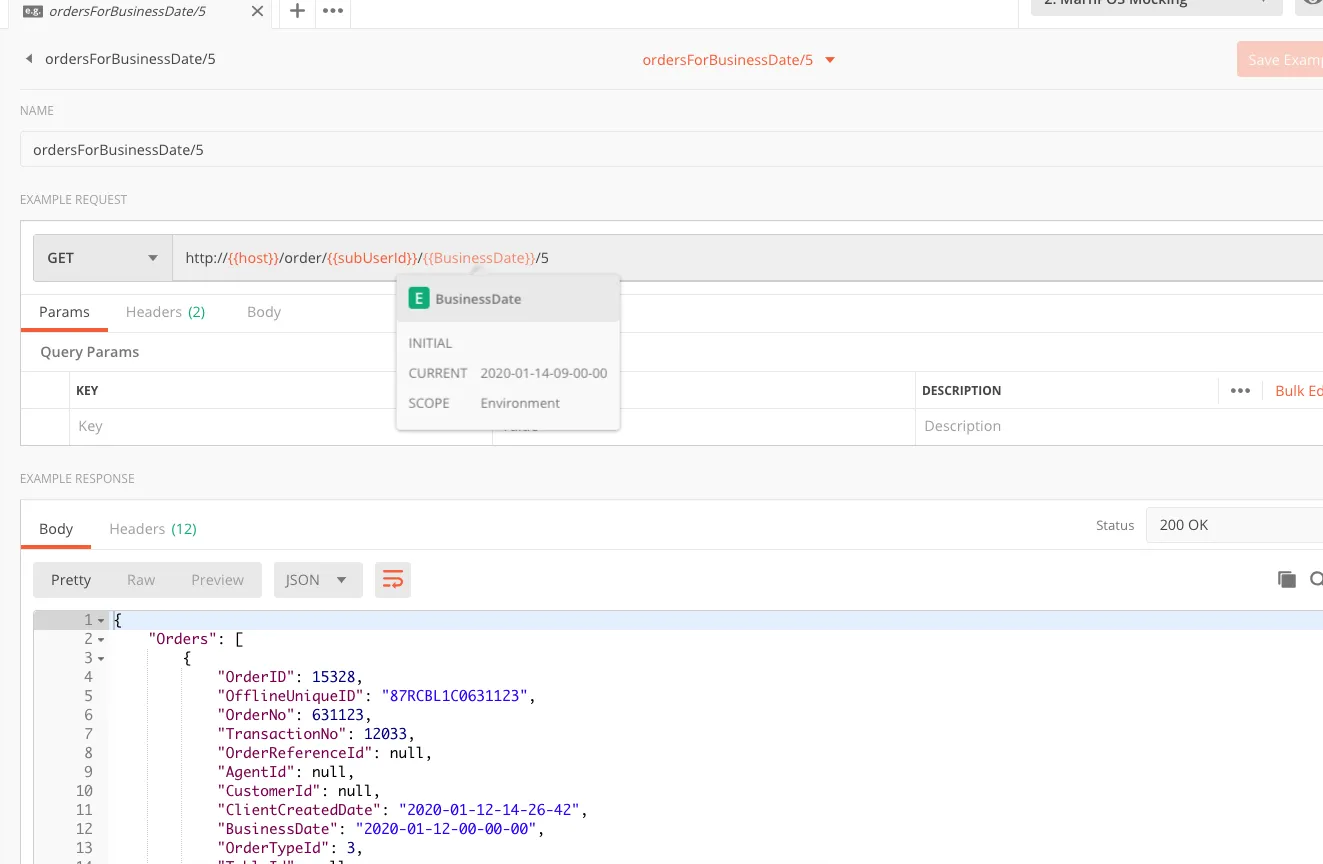Switch to the request Headers (2) tab
Screen dimensions: 1323x864
click(x=165, y=312)
